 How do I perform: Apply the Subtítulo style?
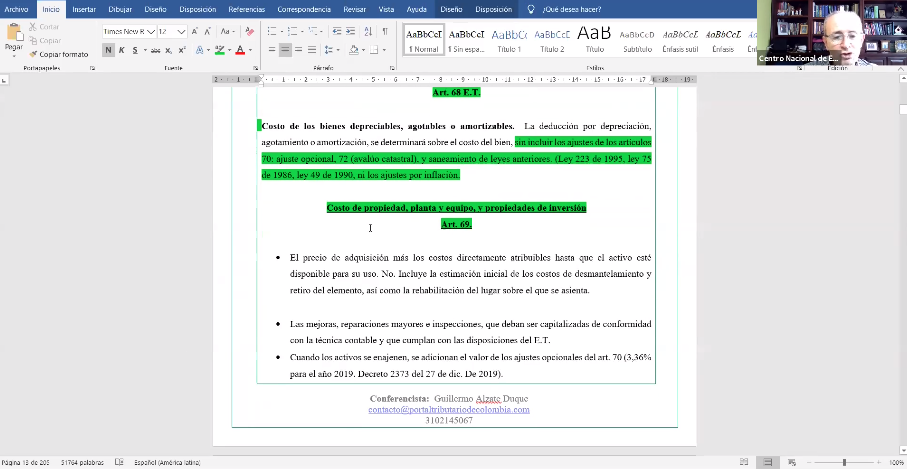pos(637,40)
